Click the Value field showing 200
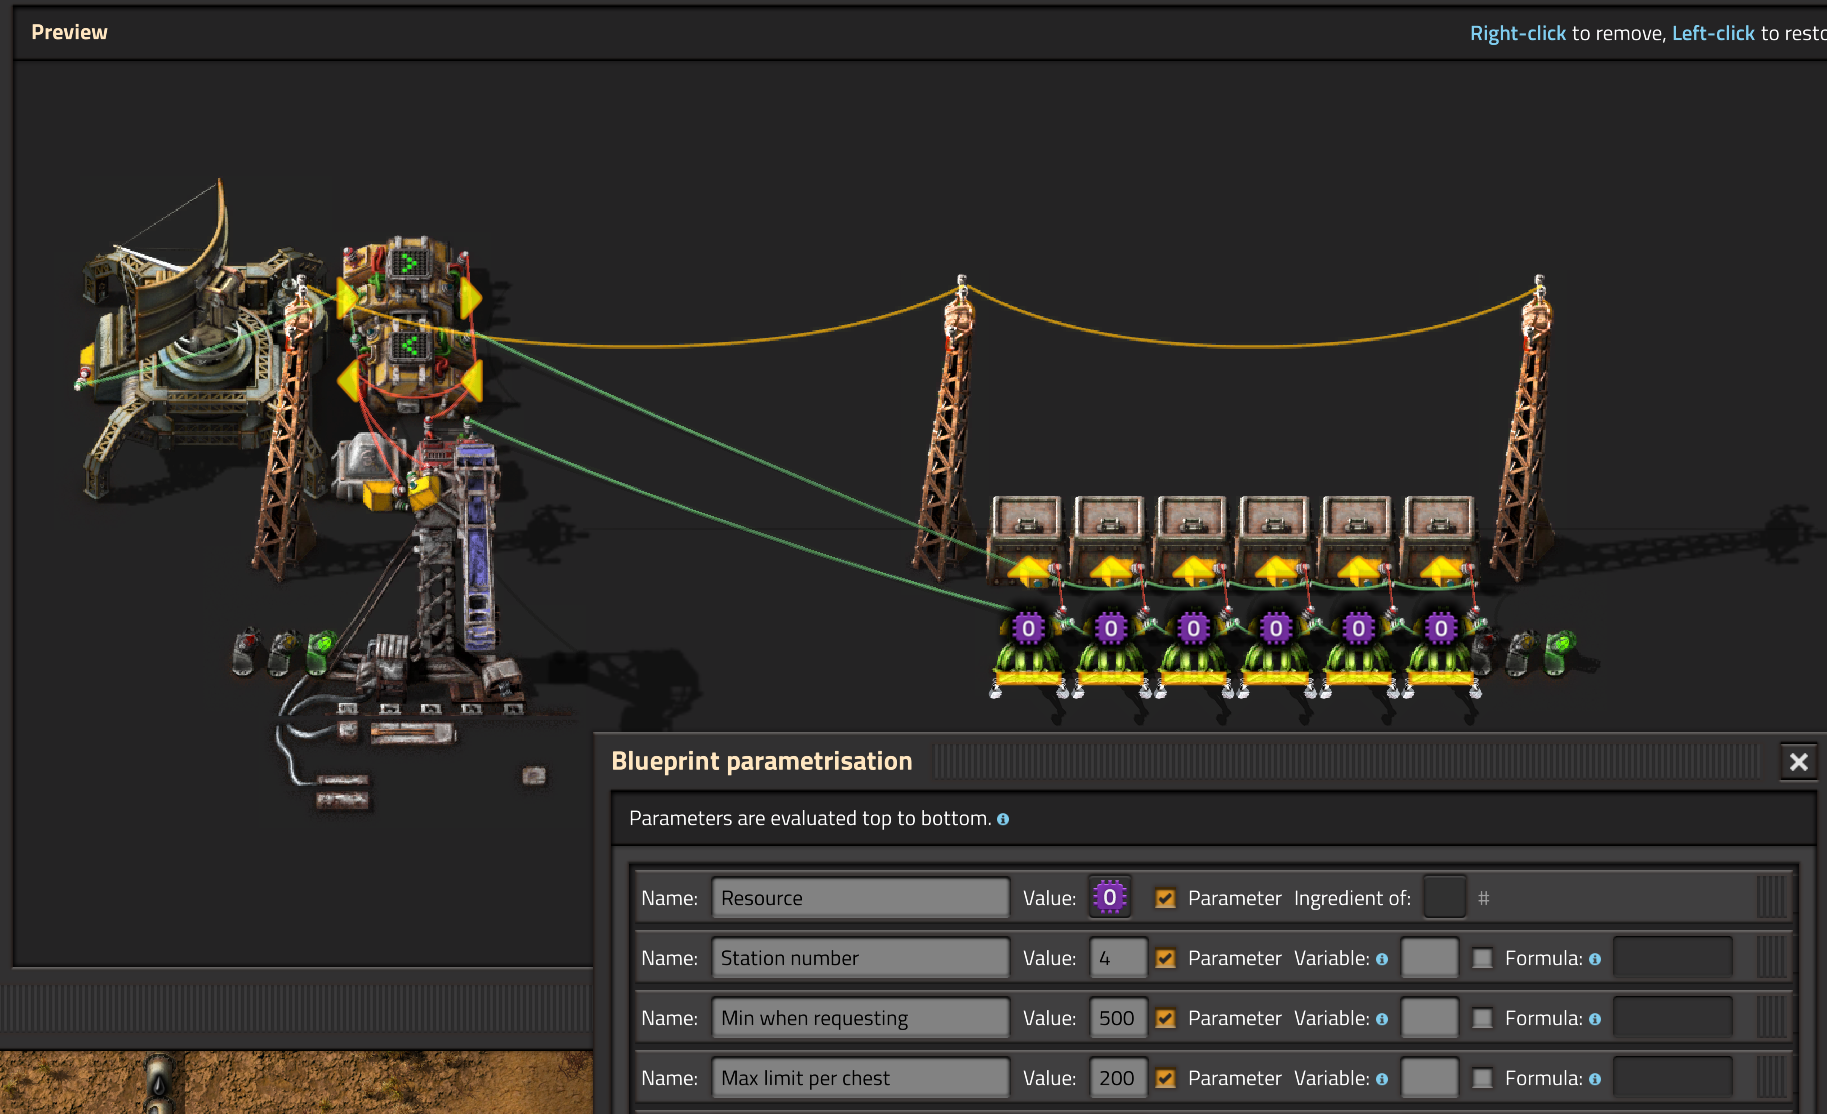Viewport: 1827px width, 1114px height. 1117,1078
